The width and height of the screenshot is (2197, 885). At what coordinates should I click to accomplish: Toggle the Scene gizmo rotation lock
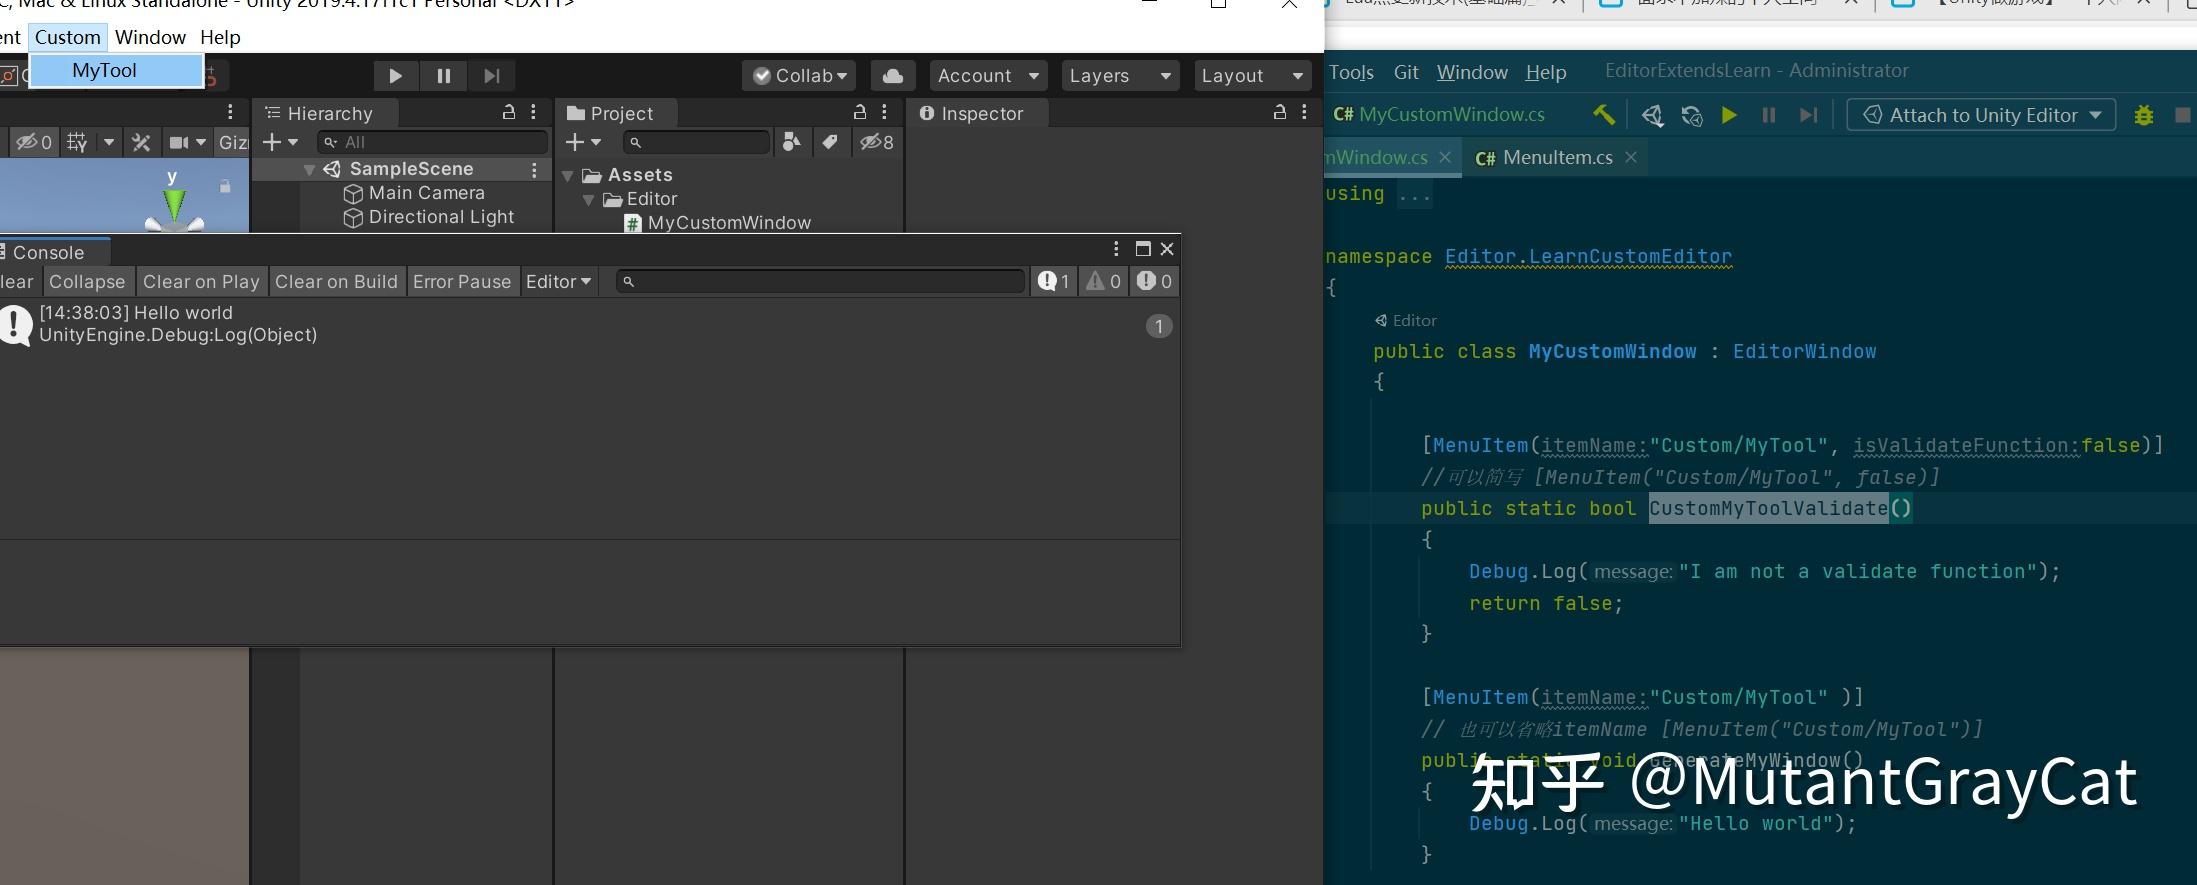point(225,186)
